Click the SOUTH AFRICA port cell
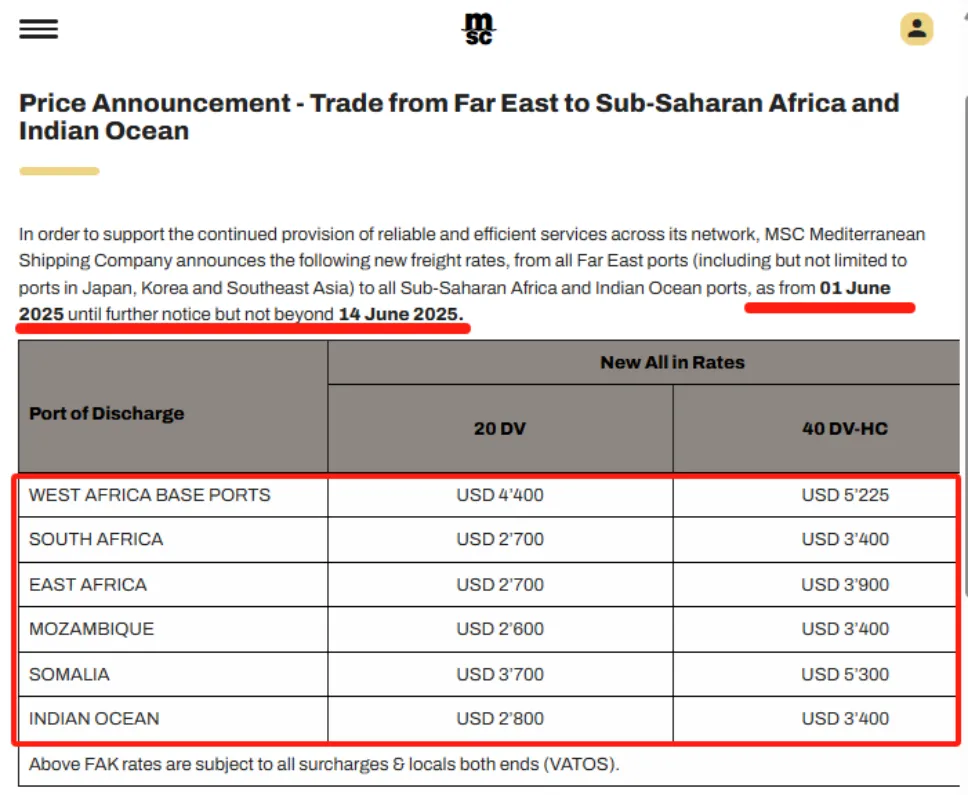 click(x=173, y=540)
